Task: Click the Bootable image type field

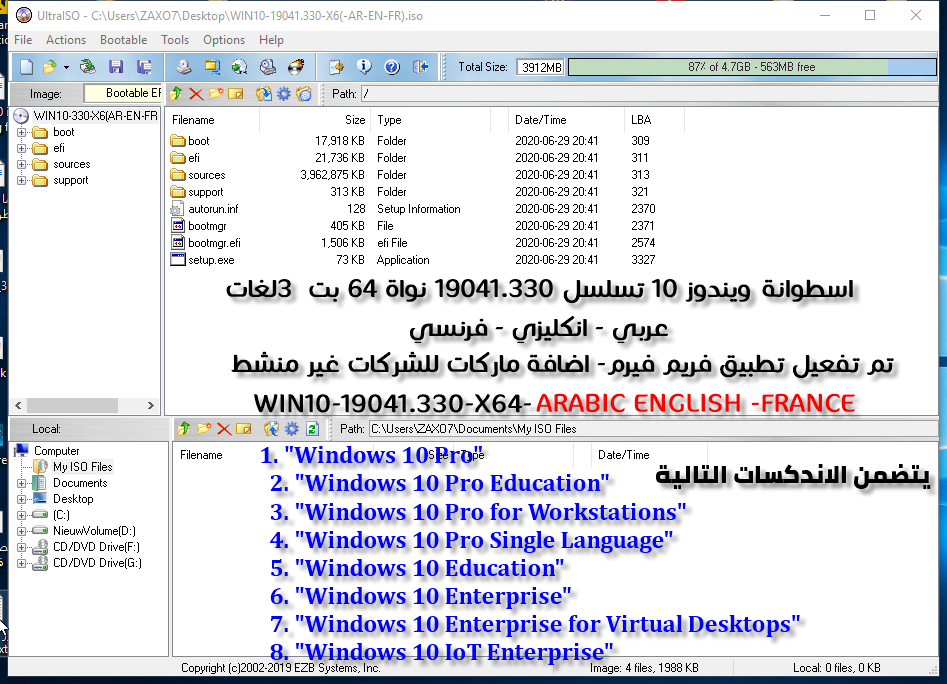Action: (x=123, y=93)
